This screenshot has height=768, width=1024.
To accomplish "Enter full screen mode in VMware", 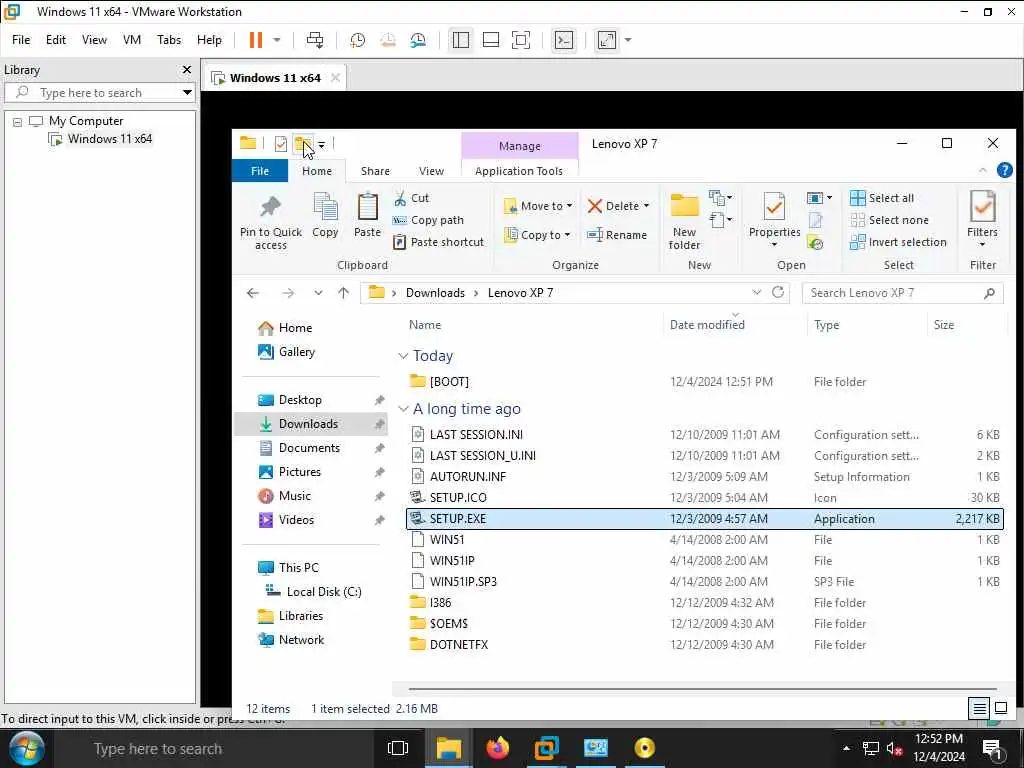I will 520,40.
